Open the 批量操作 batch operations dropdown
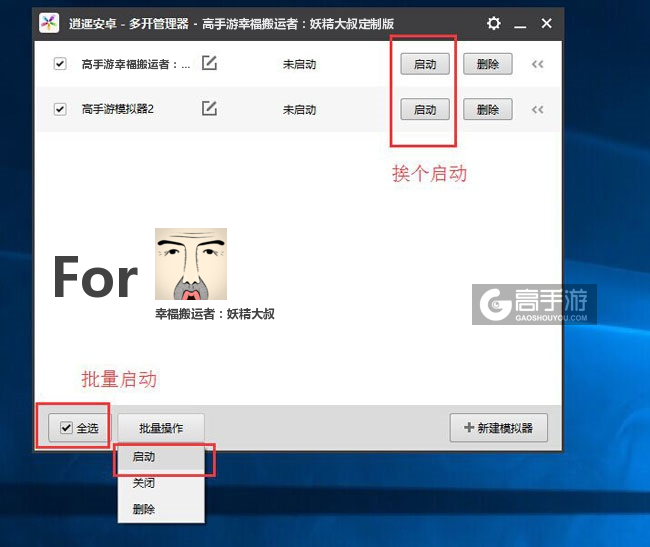 coord(161,428)
